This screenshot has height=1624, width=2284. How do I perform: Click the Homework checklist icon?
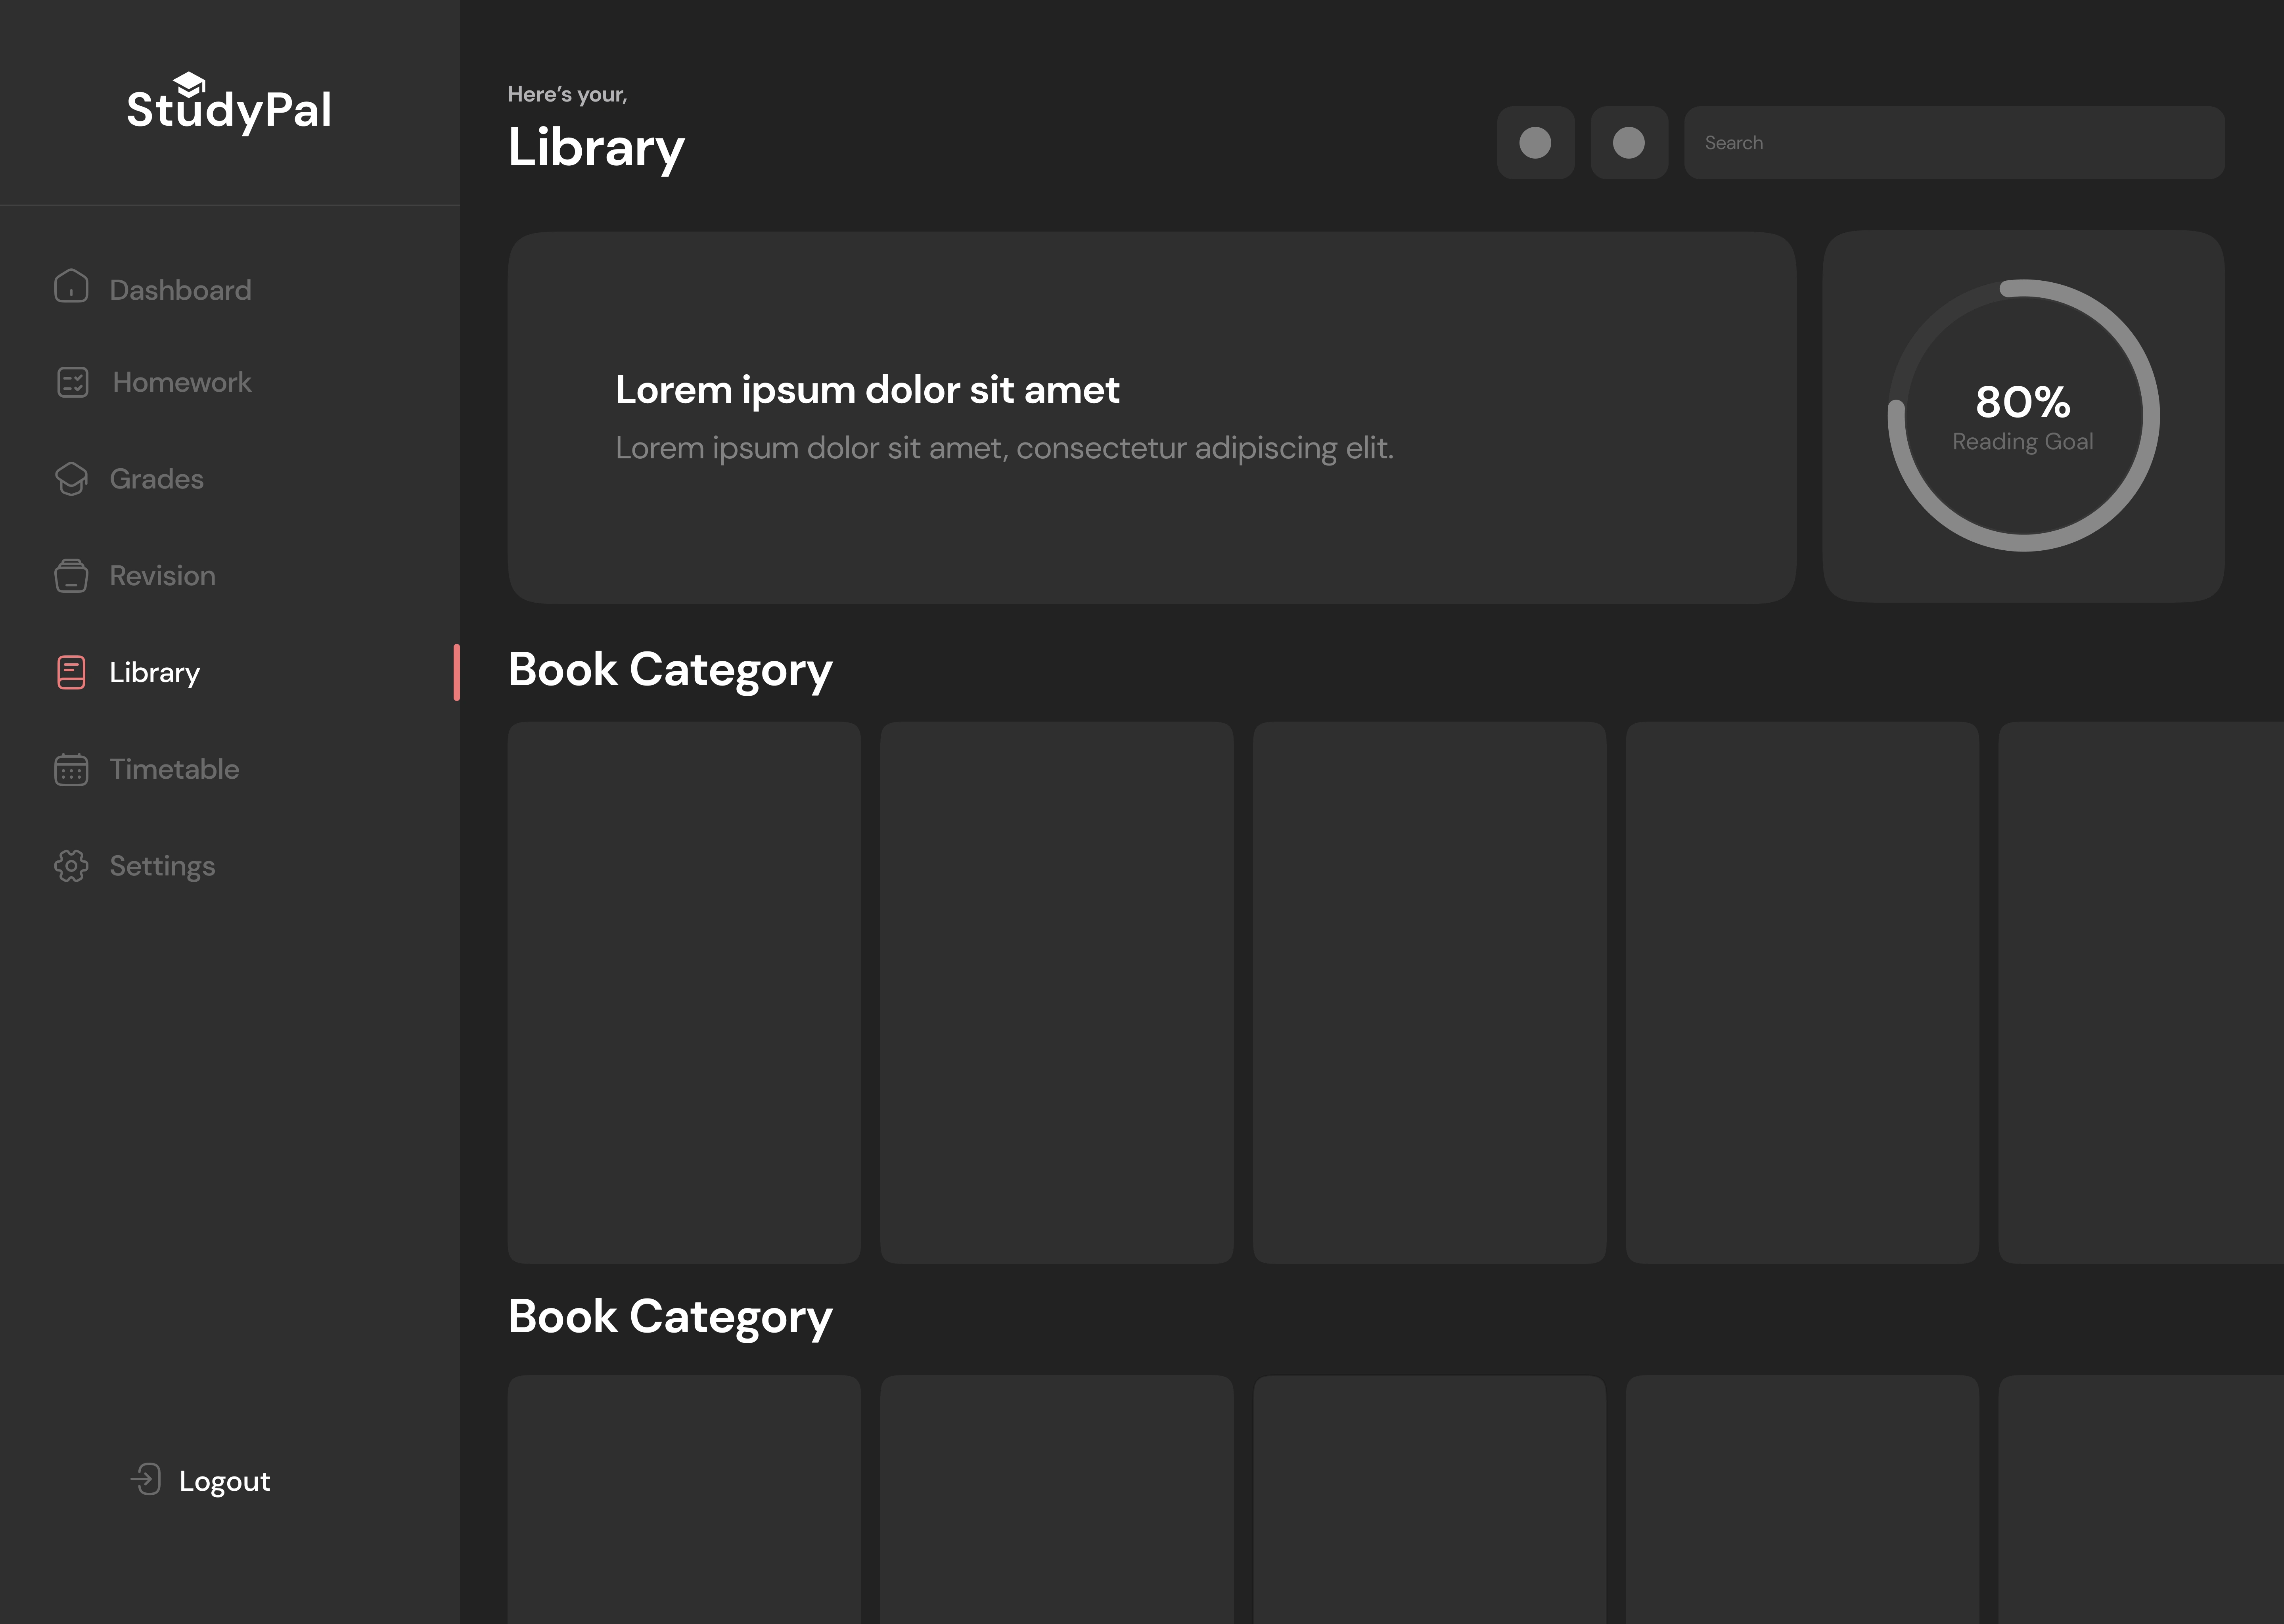coord(73,382)
